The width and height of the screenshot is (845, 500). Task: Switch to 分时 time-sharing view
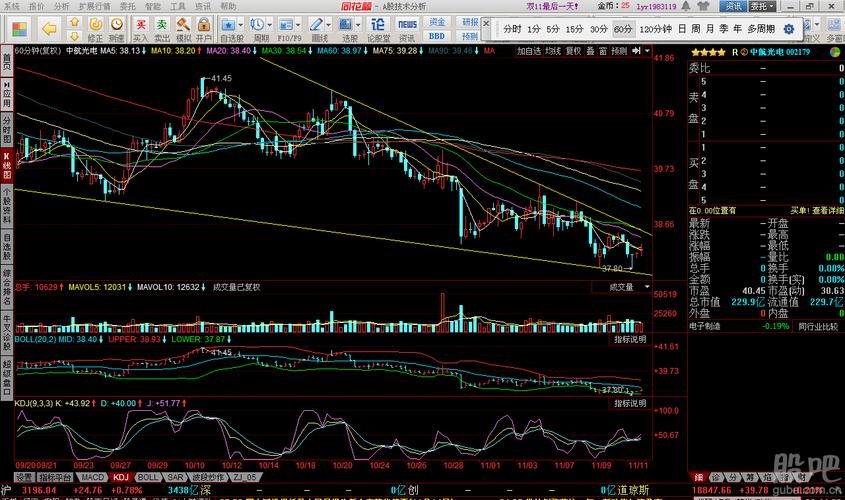coord(512,29)
